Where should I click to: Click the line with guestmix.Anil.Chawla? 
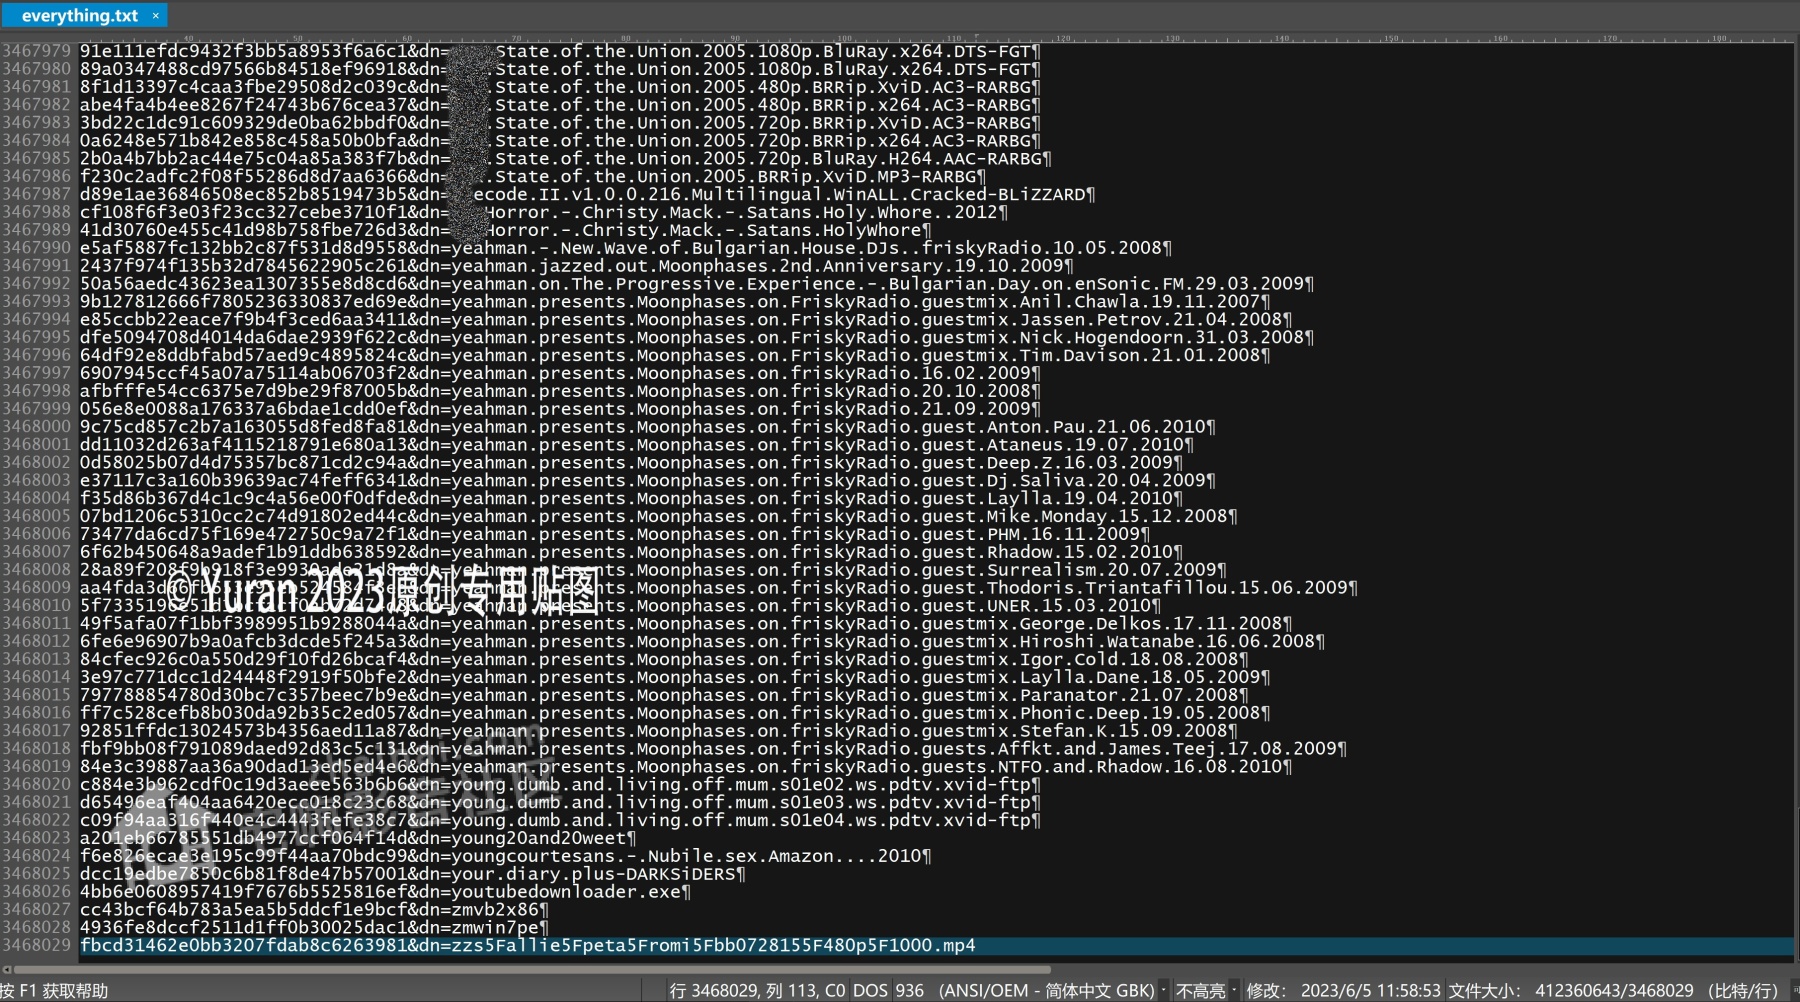675,301
